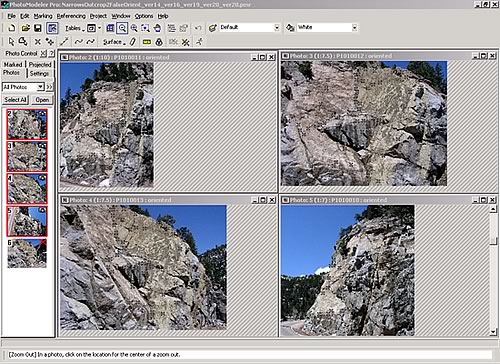Image resolution: width=500 pixels, height=364 pixels.
Task: Click the Photo 5 window scroll up arrow
Action: click(493, 209)
